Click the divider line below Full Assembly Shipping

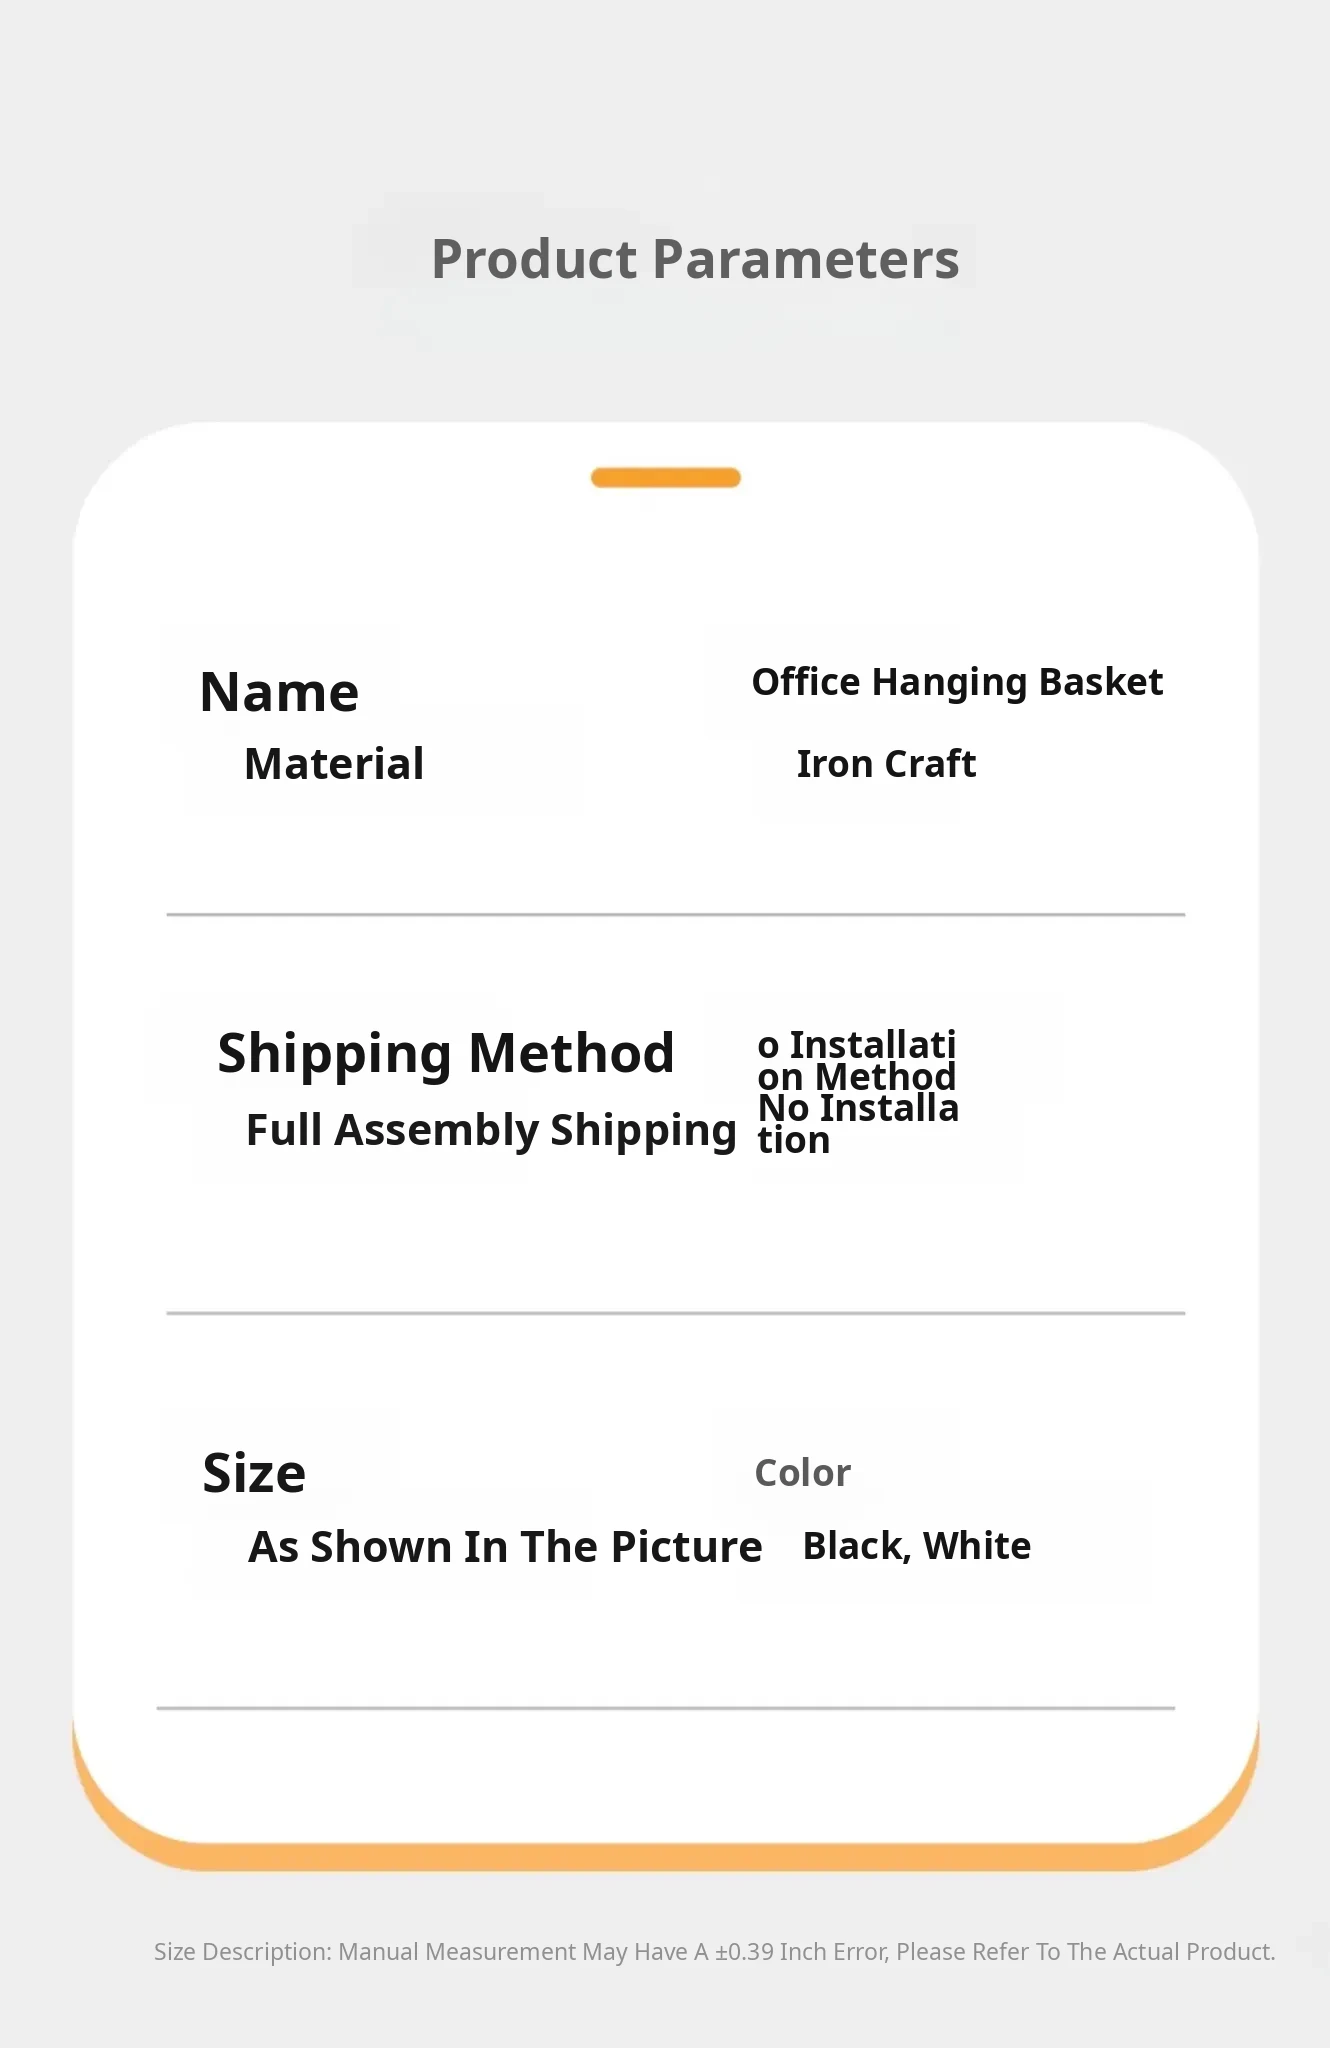[x=675, y=1313]
